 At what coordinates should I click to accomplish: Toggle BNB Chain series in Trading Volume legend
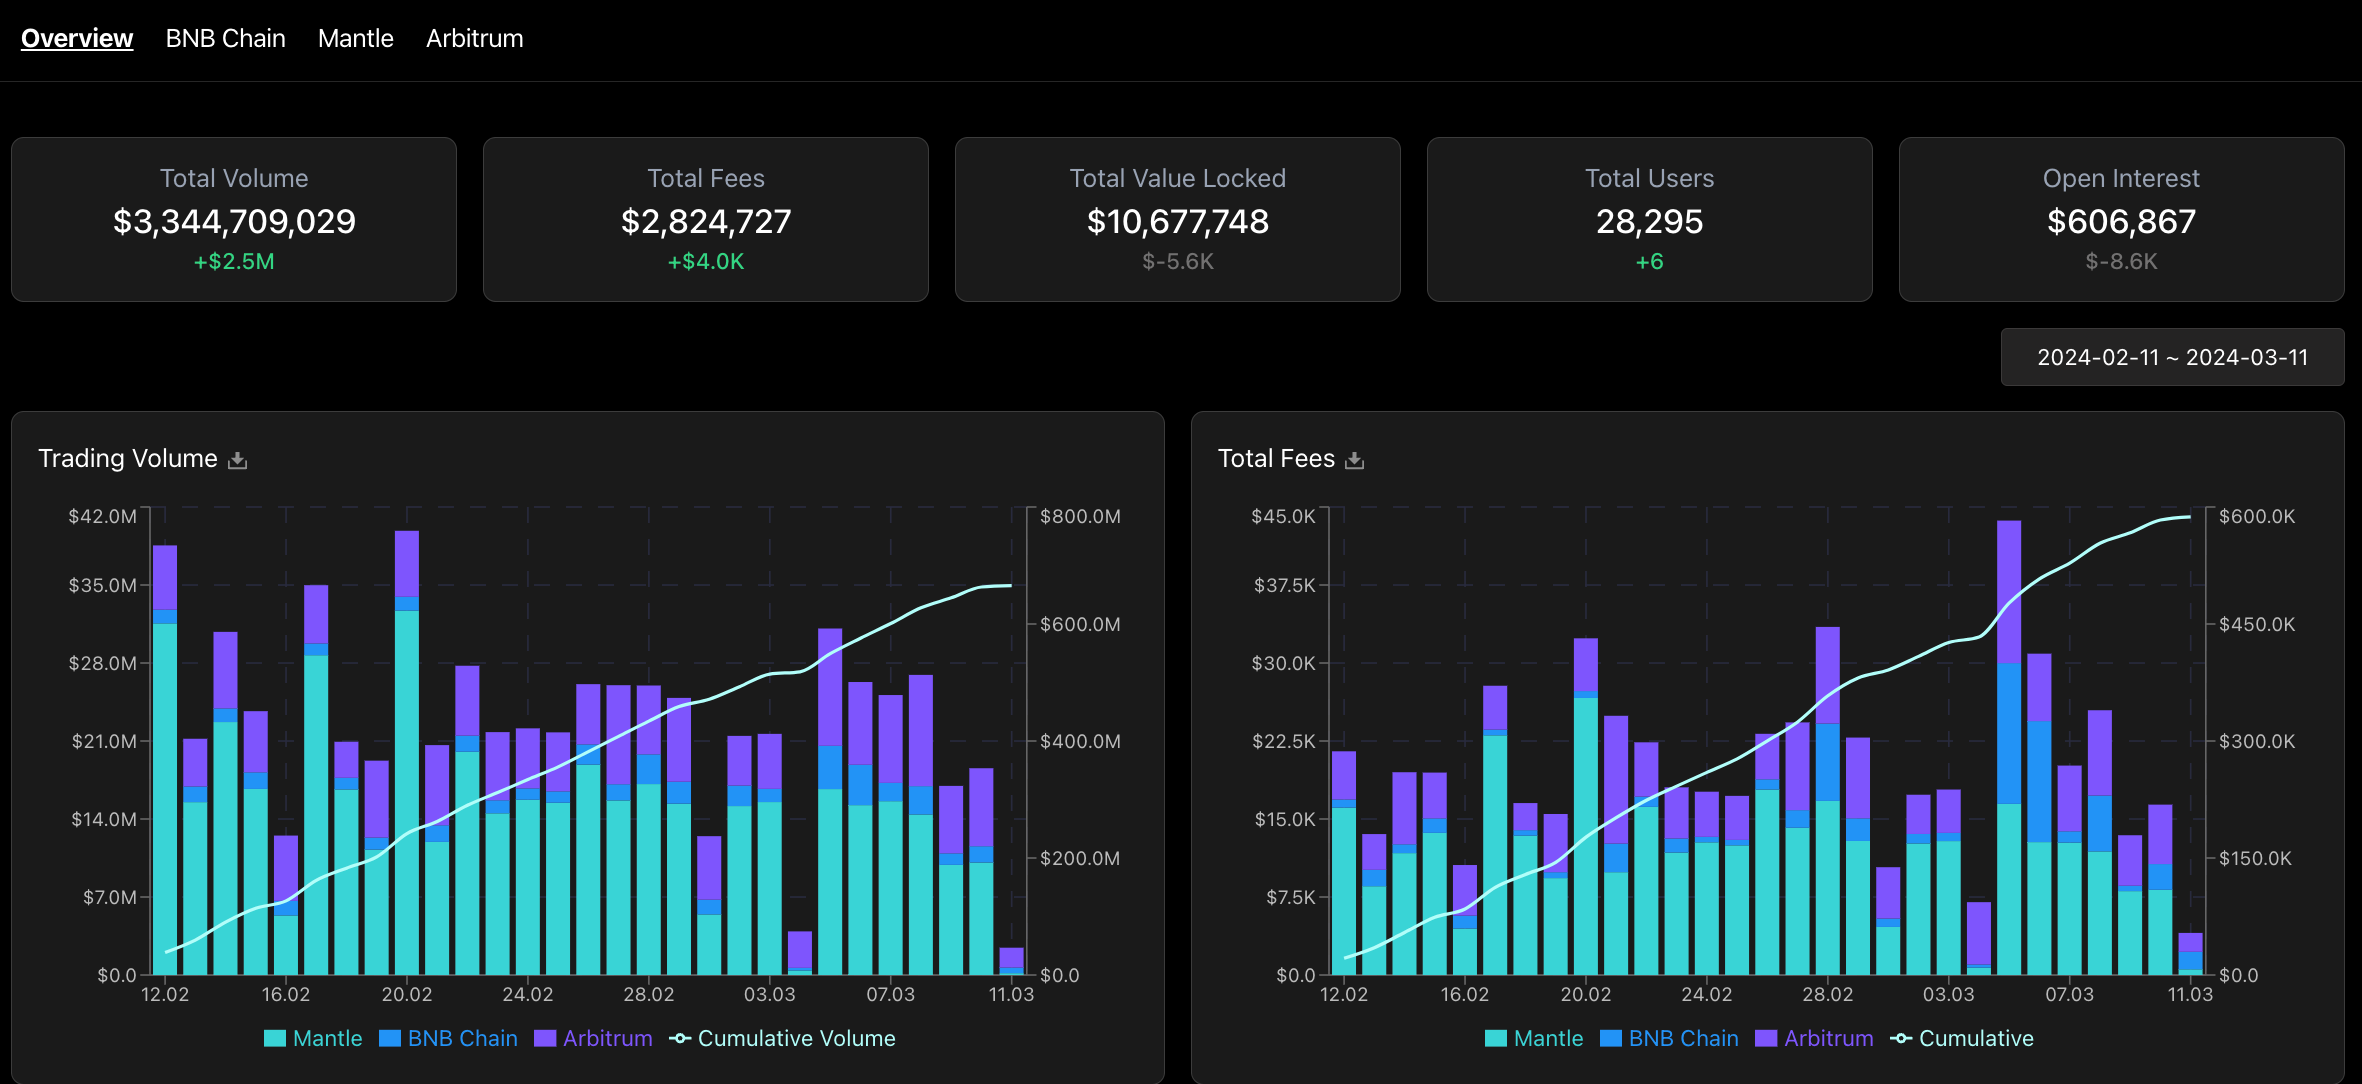click(449, 1038)
